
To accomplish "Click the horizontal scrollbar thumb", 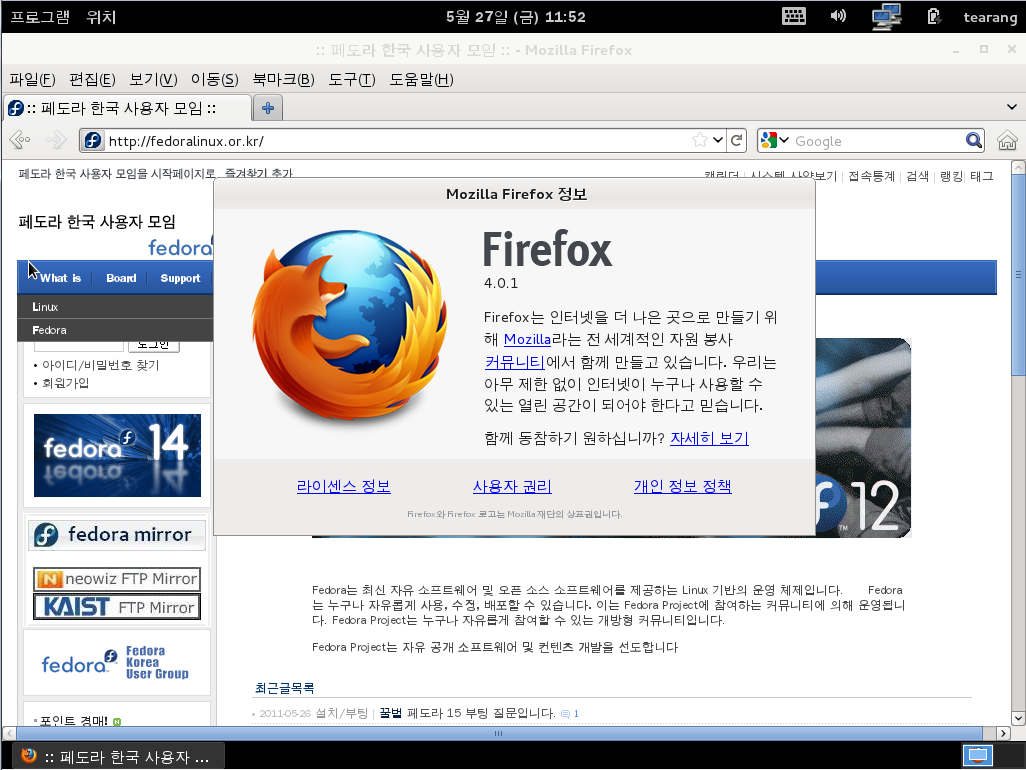I will click(500, 733).
